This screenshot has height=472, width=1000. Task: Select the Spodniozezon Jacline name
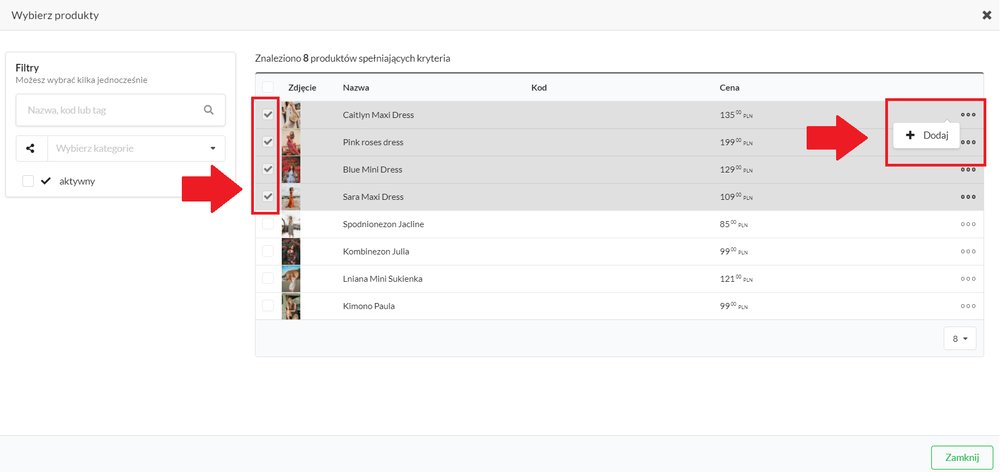pos(383,225)
